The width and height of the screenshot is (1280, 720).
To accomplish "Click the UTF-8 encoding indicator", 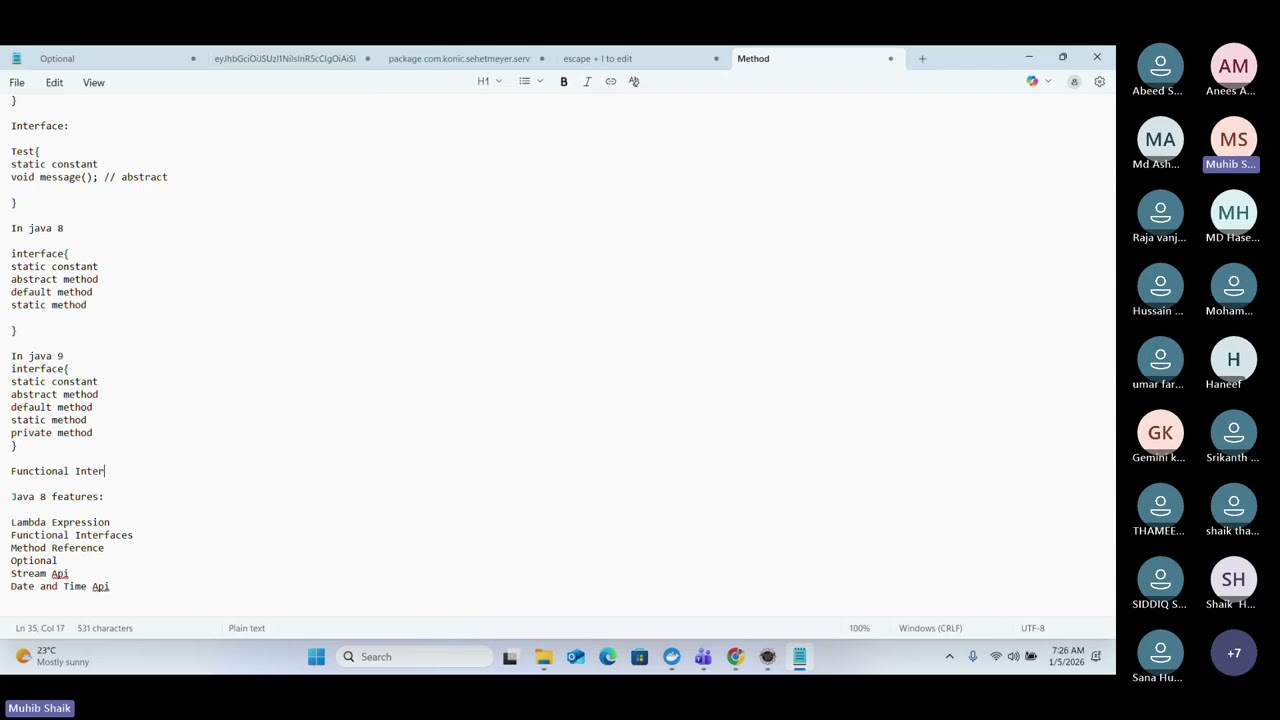I will point(1032,629).
